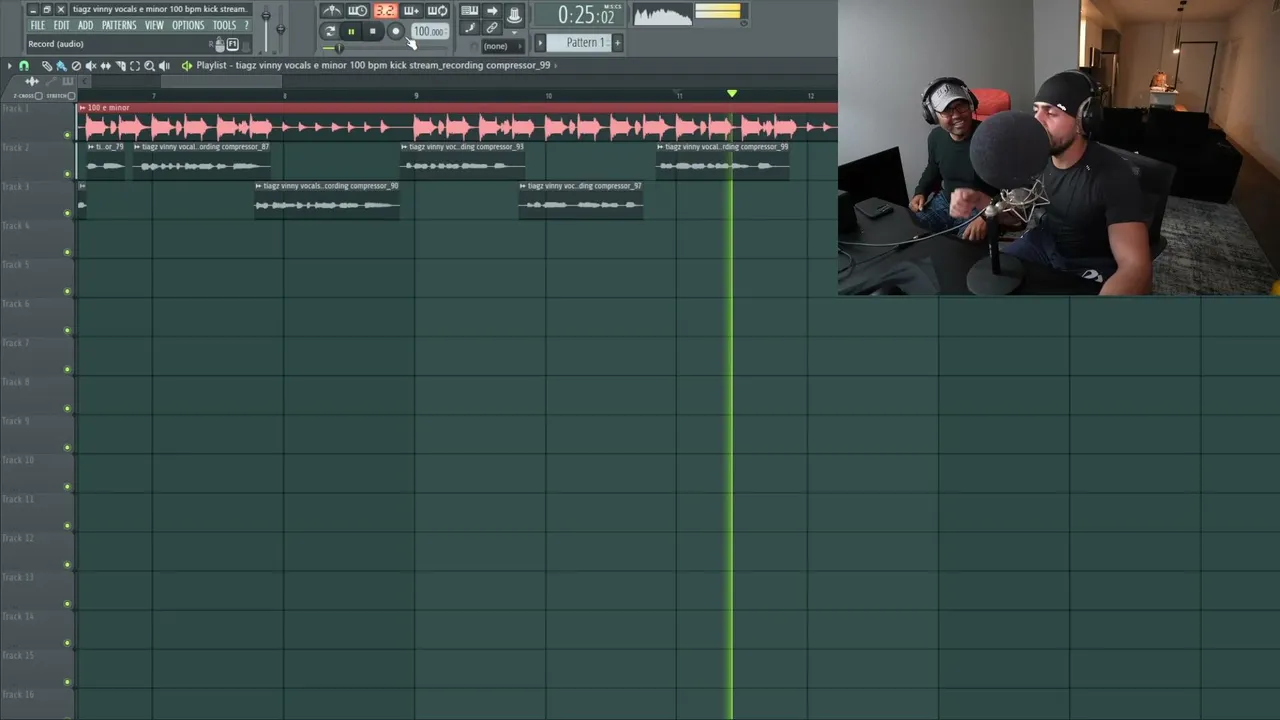Image resolution: width=1280 pixels, height=720 pixels.
Task: Click the Playlist title text
Action: pyautogui.click(x=373, y=66)
